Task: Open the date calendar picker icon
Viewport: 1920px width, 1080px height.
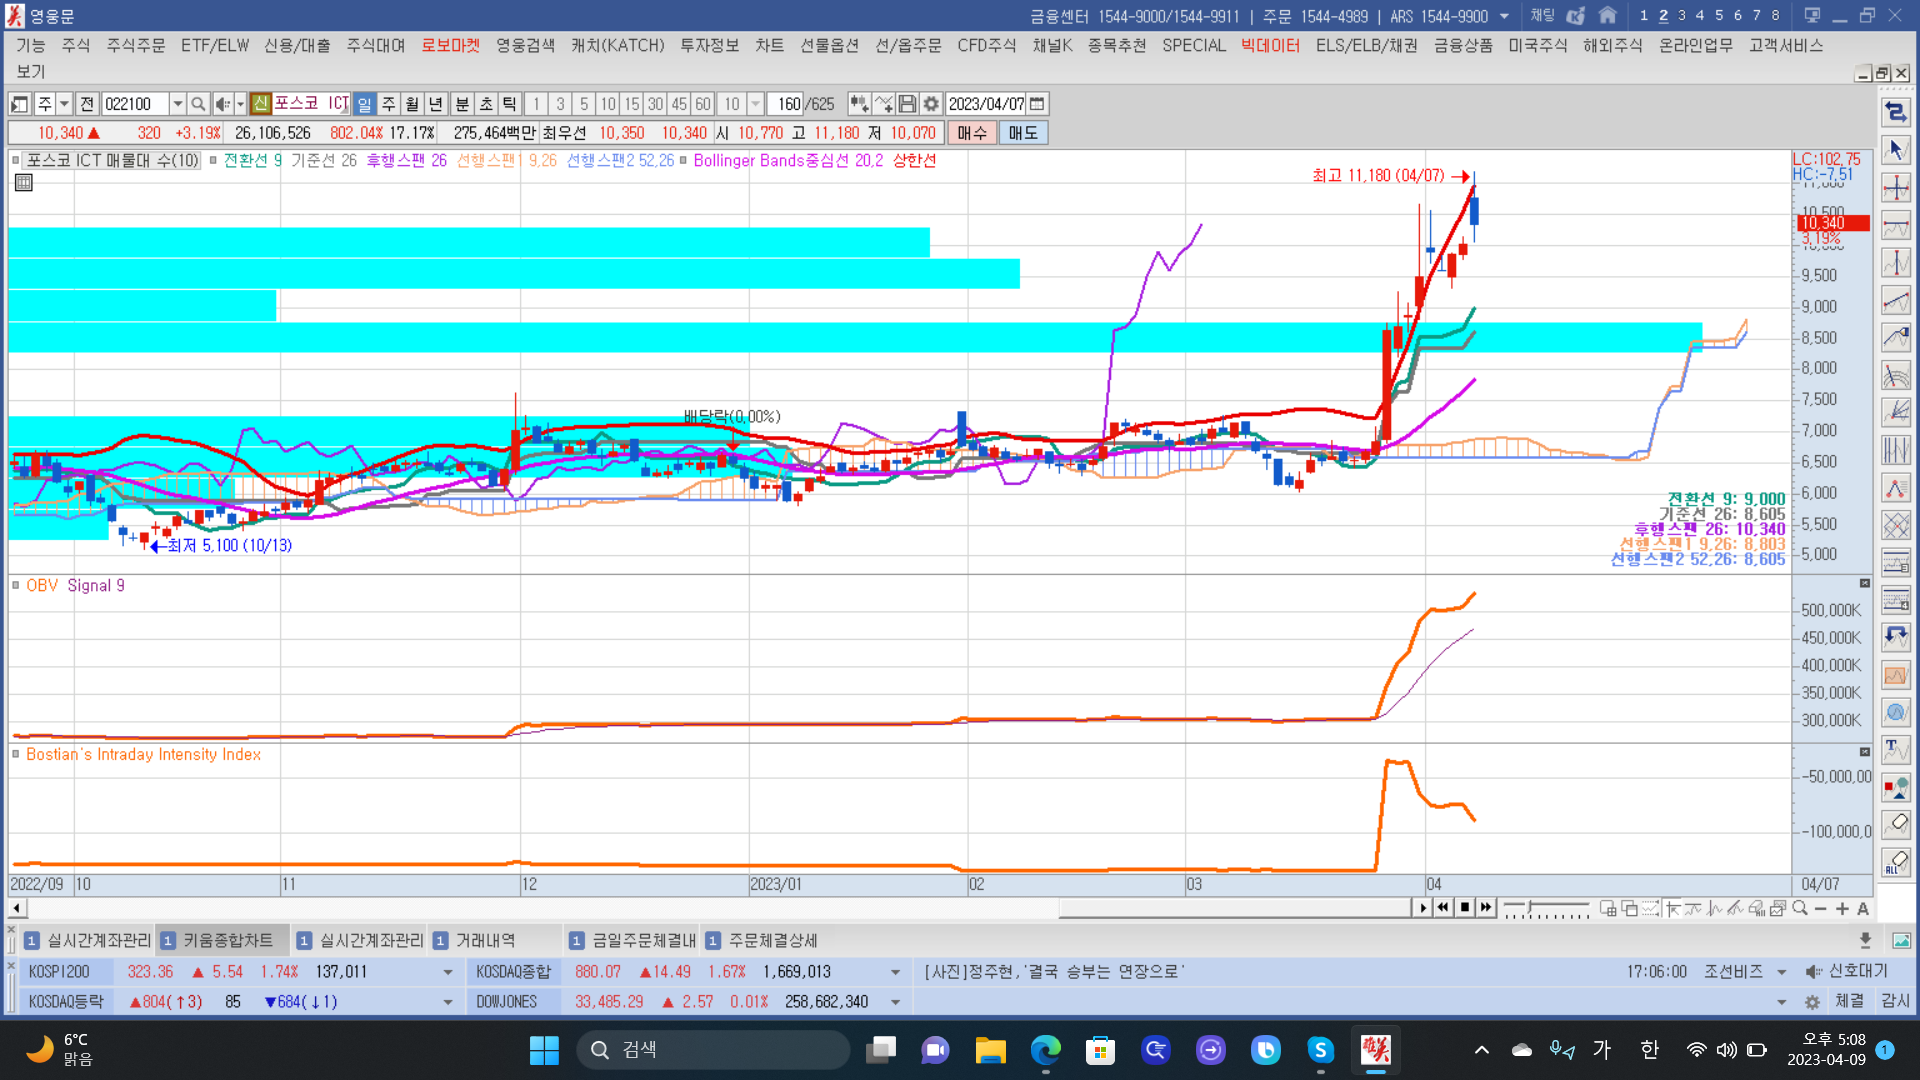Action: [1037, 104]
